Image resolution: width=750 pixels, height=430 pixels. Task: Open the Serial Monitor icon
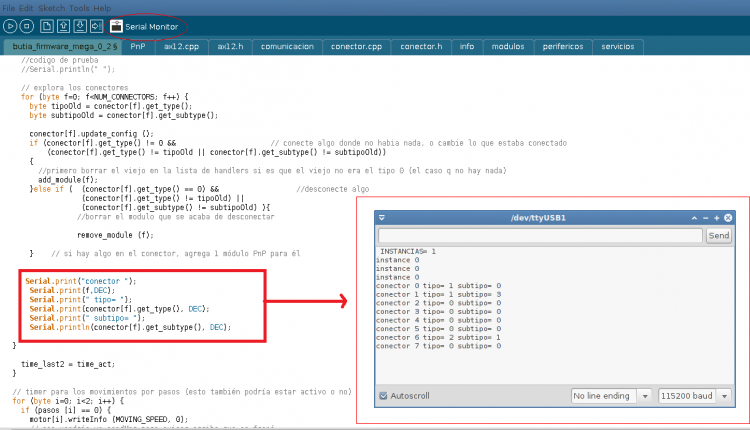117,25
